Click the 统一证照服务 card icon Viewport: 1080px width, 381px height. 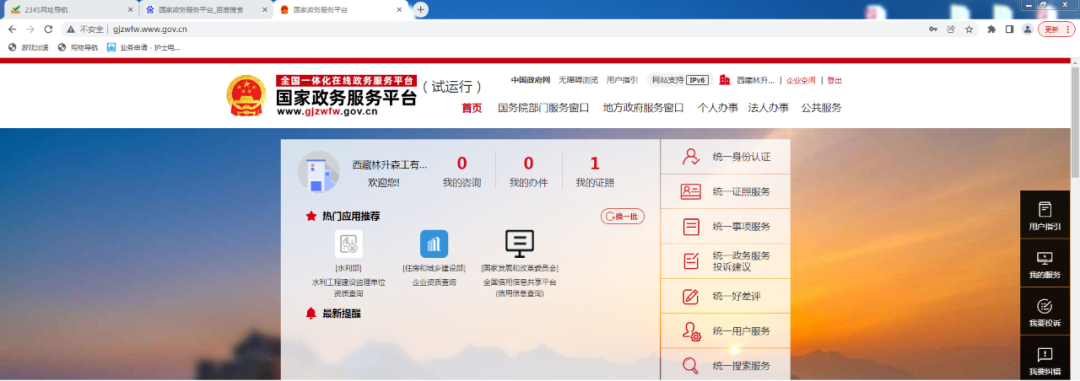point(690,192)
